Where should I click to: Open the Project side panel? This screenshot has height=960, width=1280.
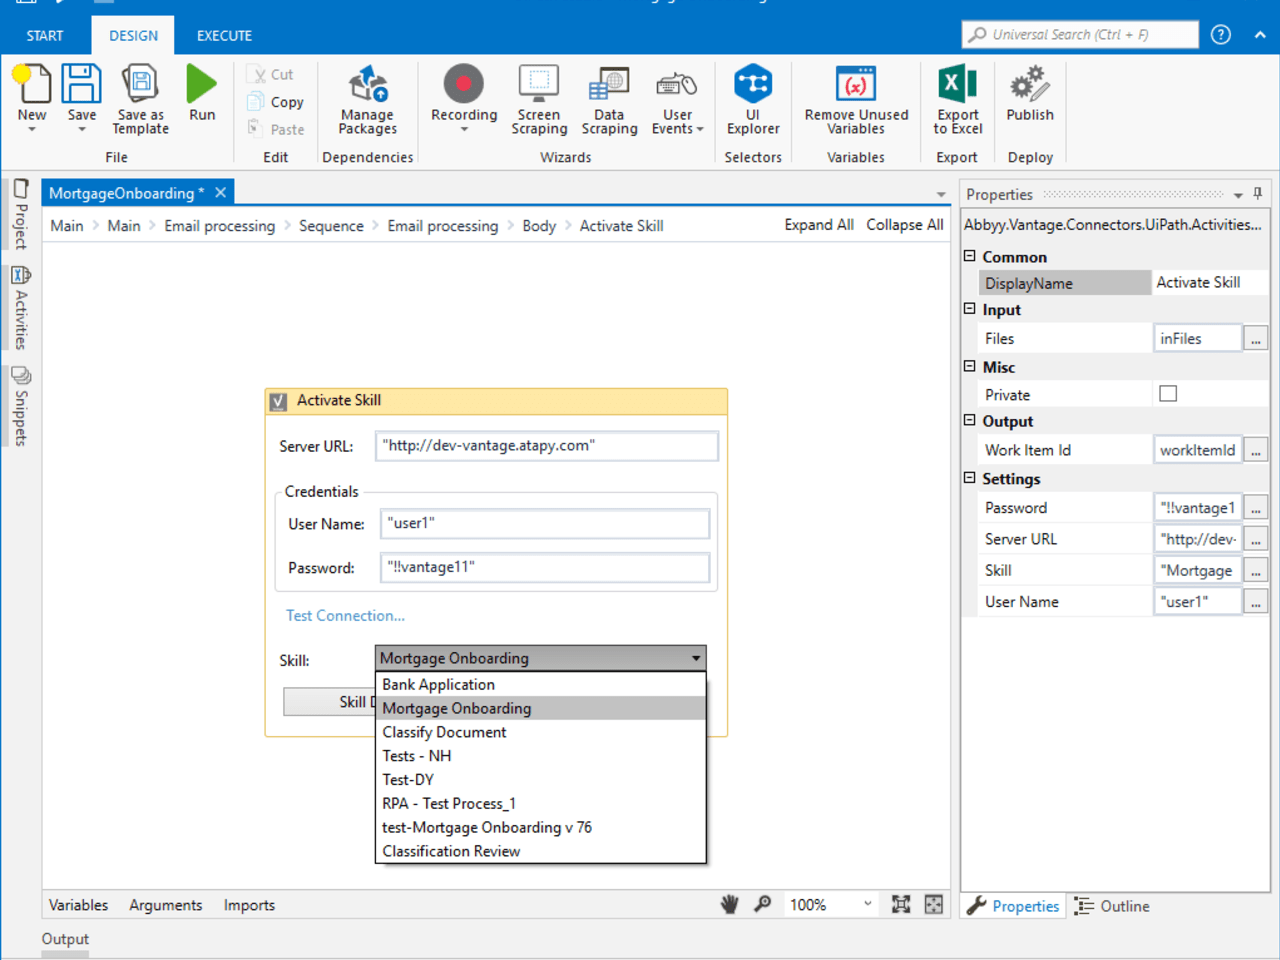pos(20,214)
